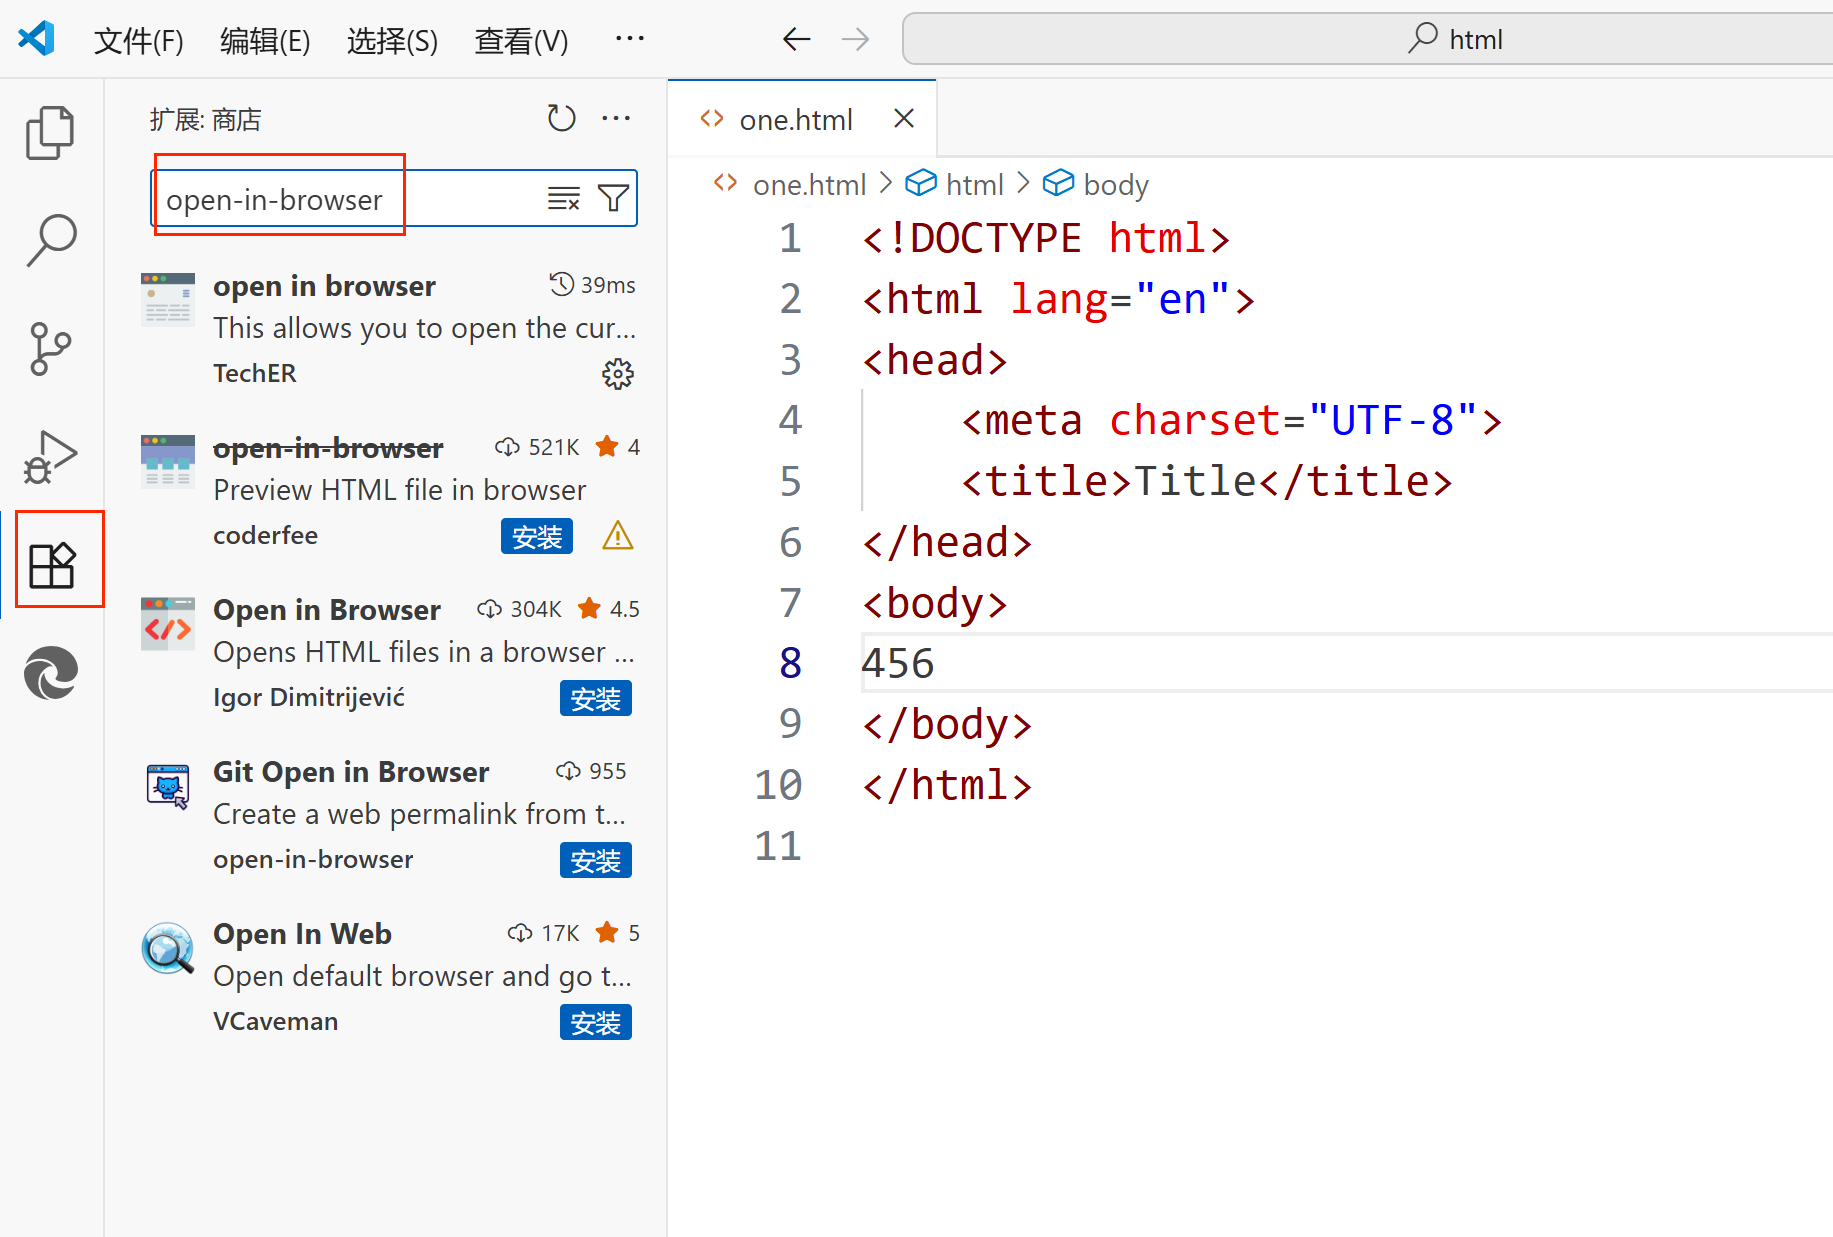Click html breadcrumb segment
This screenshot has width=1833, height=1237.
pos(974,185)
